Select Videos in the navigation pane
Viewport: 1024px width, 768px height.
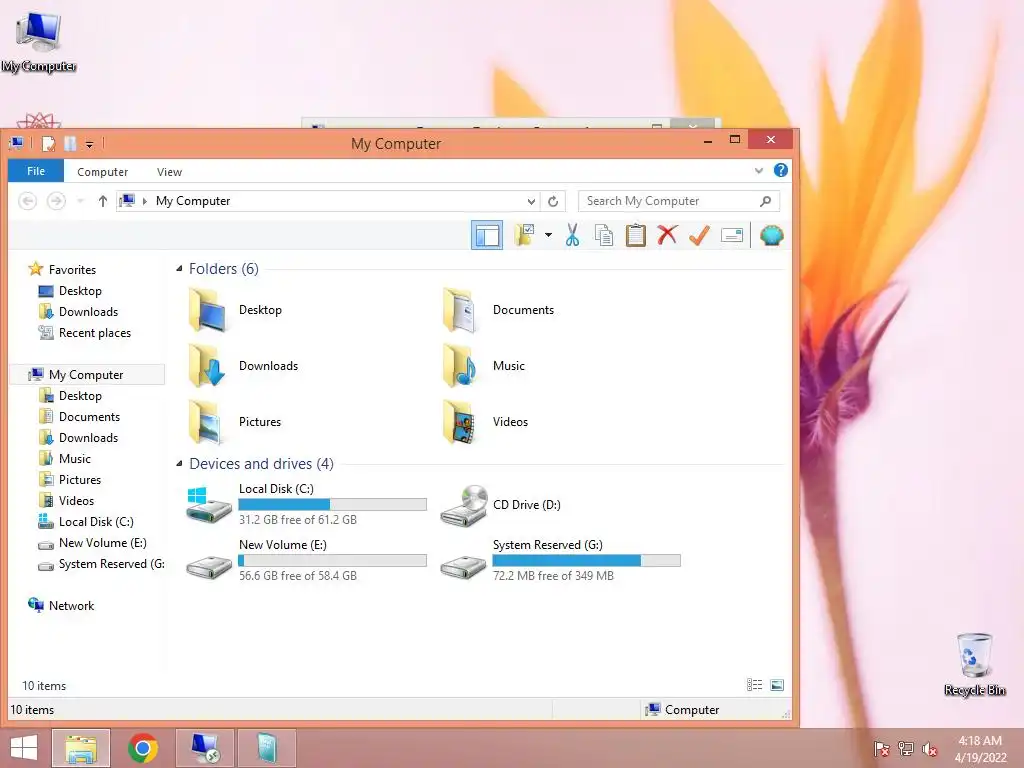coord(67,500)
